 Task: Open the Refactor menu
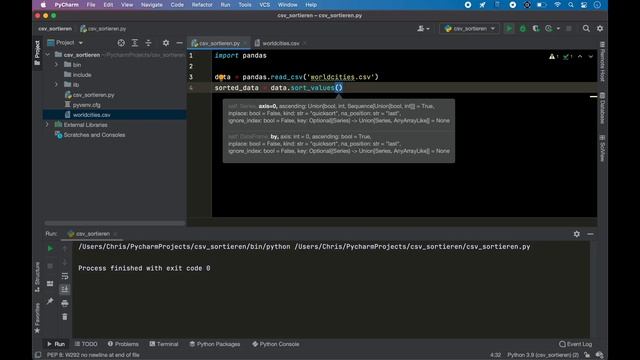pyautogui.click(x=202, y=5)
